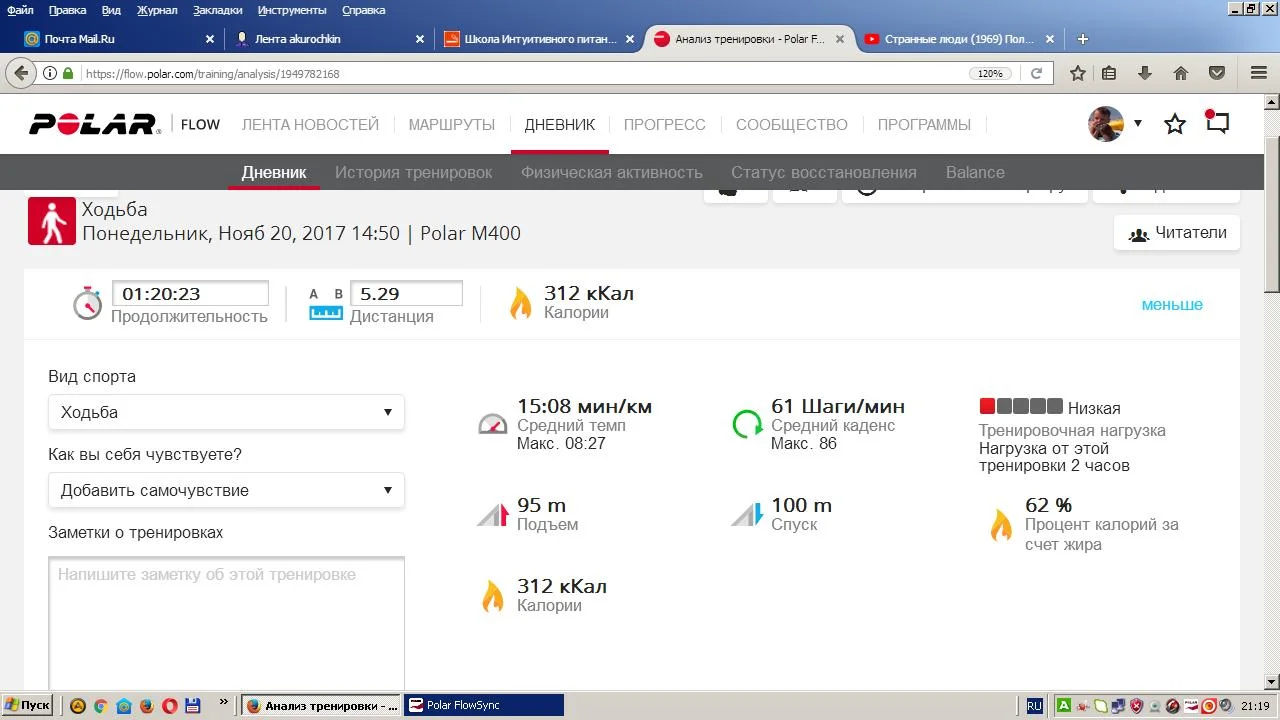Switch to the Лента akurochkin tab
The width and height of the screenshot is (1280, 720).
328,39
